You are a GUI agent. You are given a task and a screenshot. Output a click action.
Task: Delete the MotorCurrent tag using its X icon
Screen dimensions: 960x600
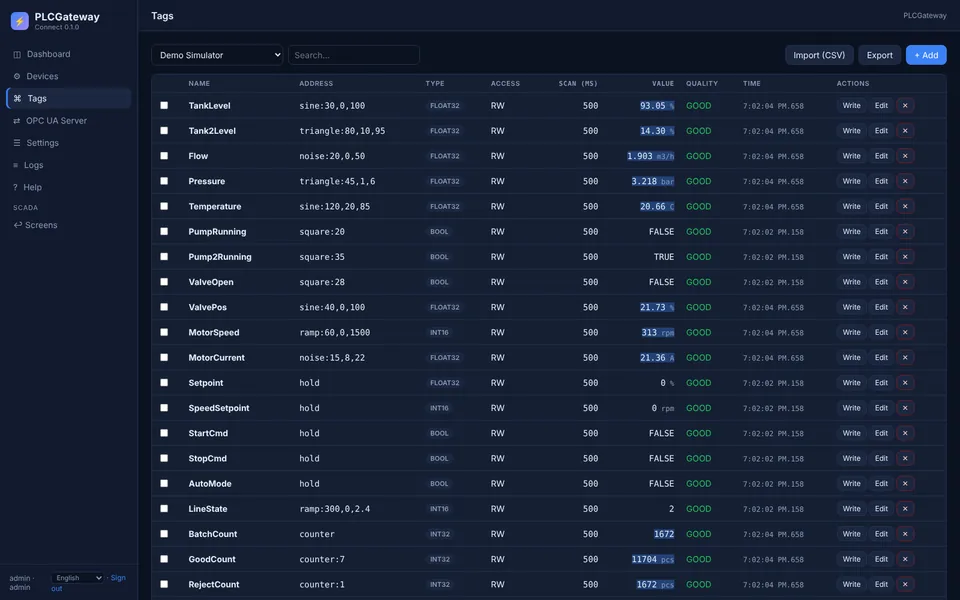[x=905, y=358]
